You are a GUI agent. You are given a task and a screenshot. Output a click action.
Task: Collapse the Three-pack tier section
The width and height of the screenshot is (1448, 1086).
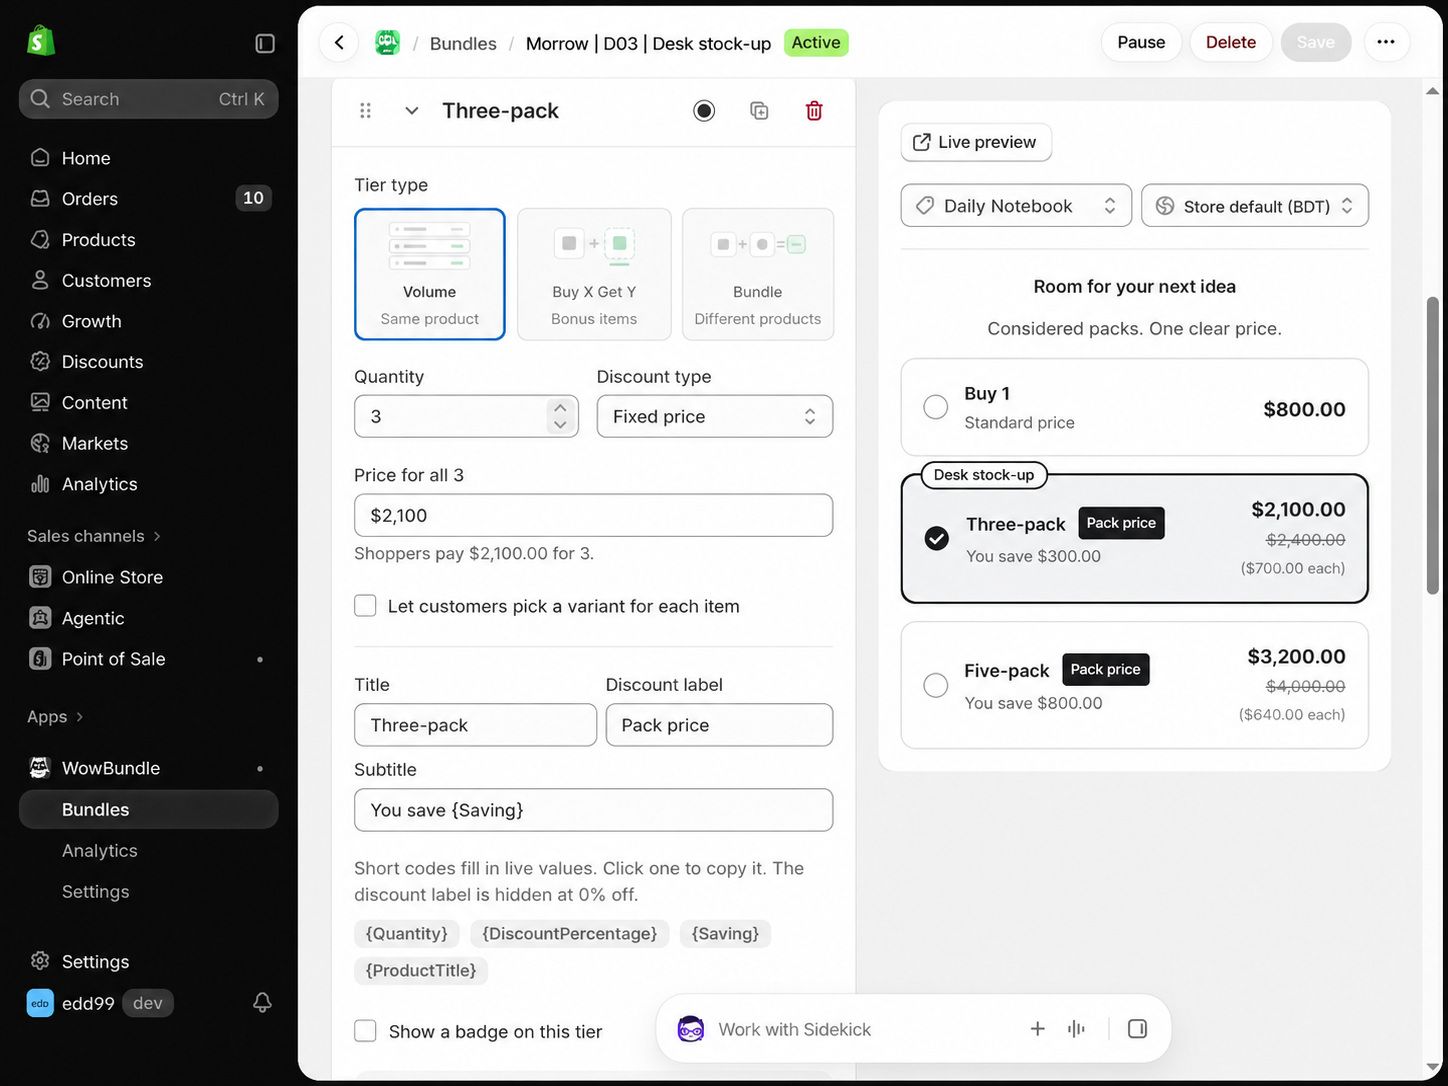(412, 111)
